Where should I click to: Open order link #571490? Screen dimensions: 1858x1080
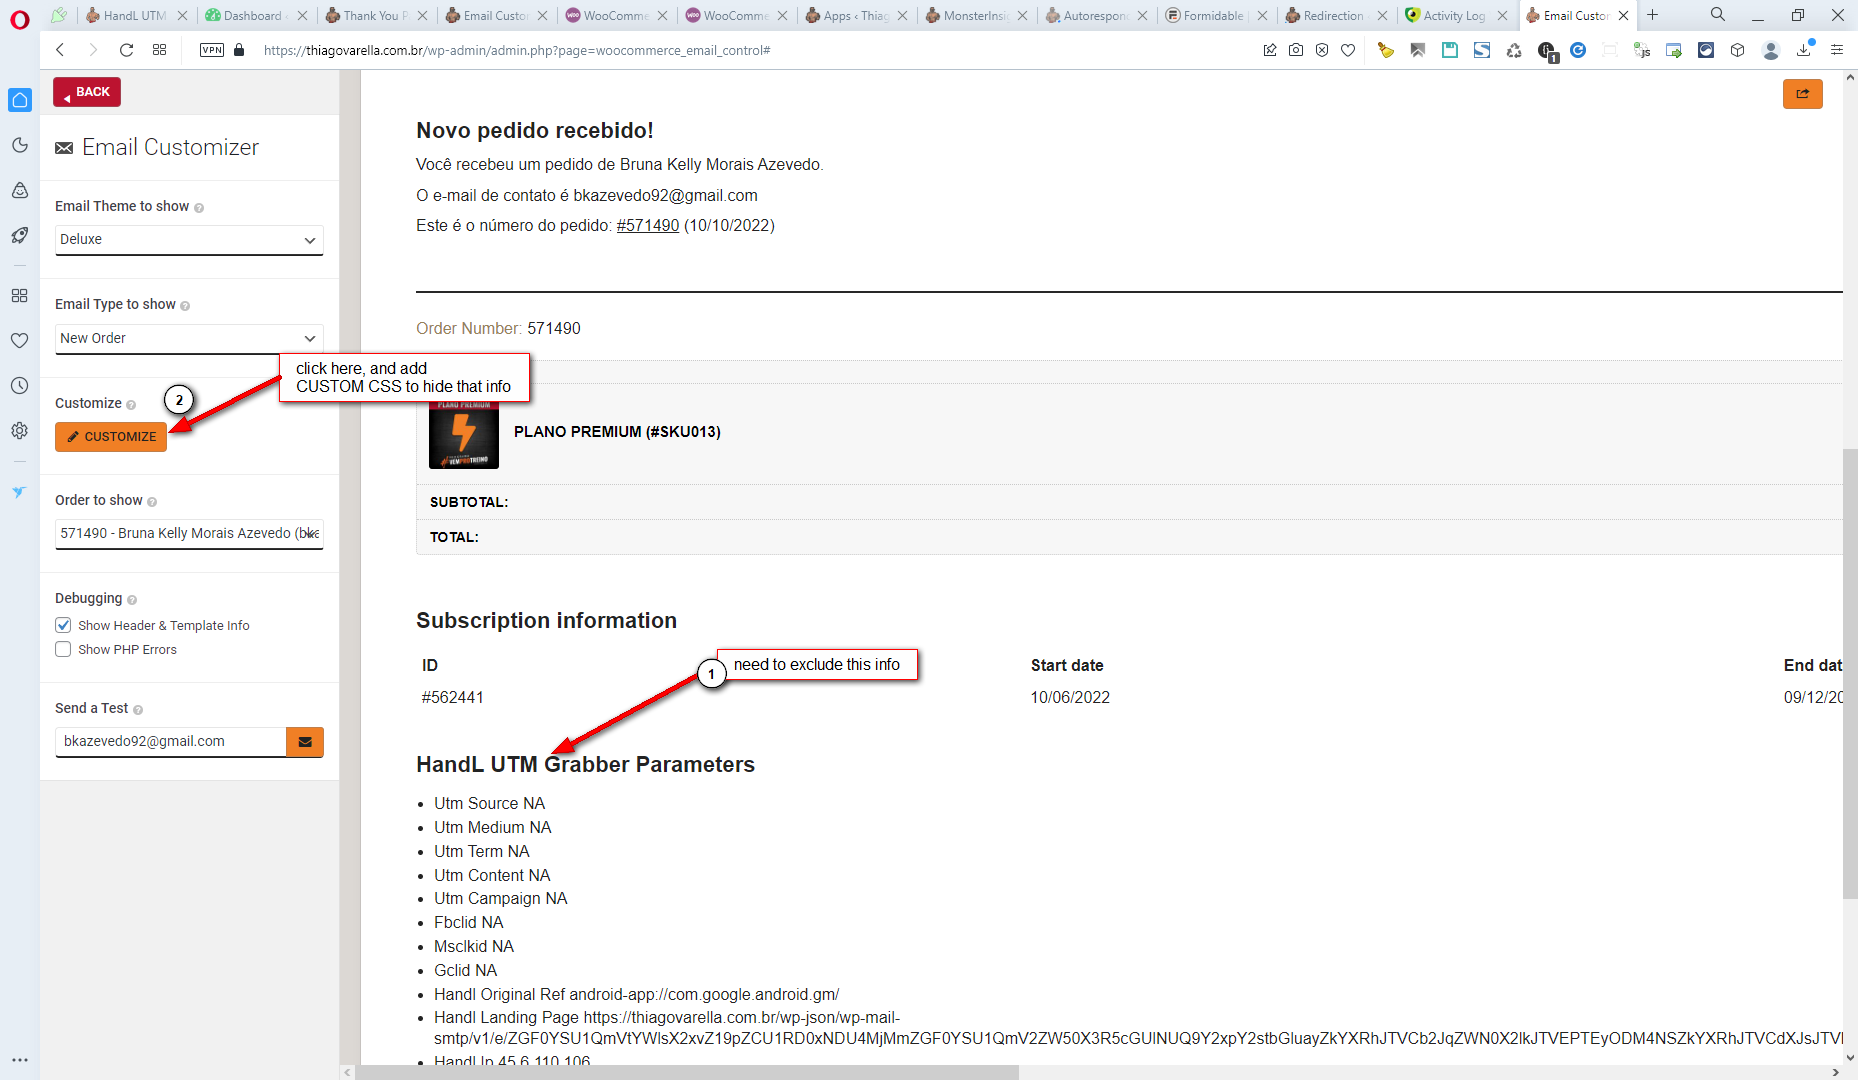point(648,226)
